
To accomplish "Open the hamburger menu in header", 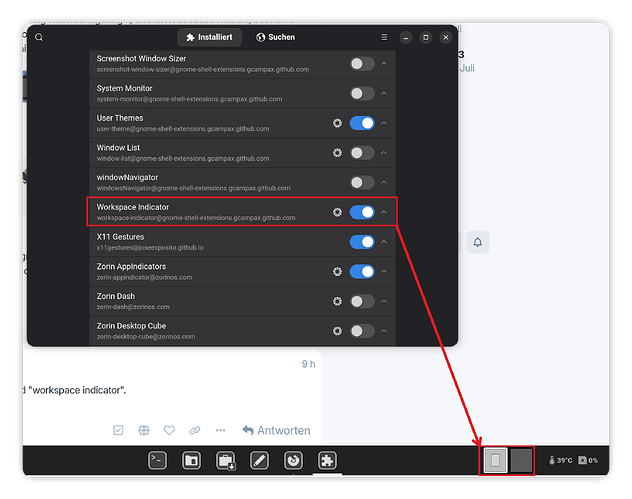I will (384, 37).
